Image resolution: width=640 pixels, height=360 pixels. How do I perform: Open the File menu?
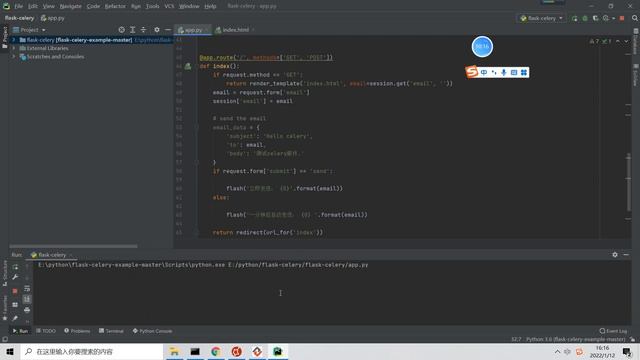point(18,6)
